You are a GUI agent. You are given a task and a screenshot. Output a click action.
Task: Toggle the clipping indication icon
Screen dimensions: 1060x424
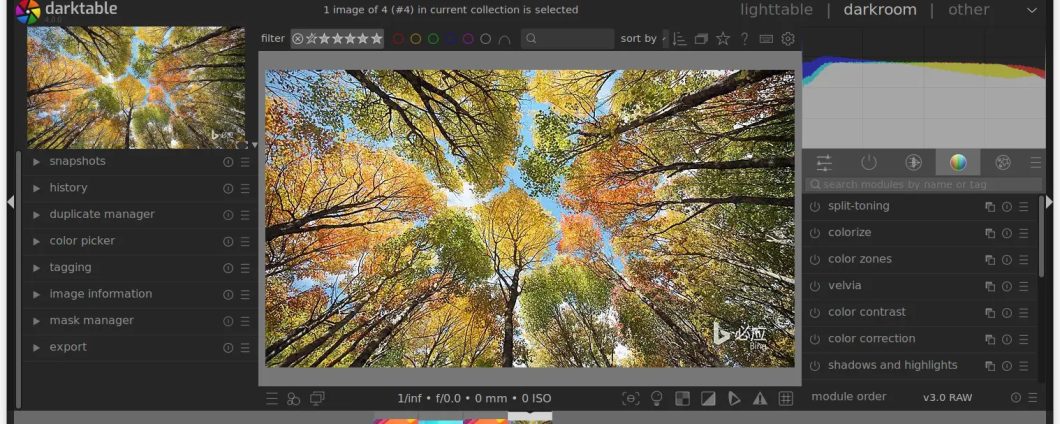click(x=708, y=398)
